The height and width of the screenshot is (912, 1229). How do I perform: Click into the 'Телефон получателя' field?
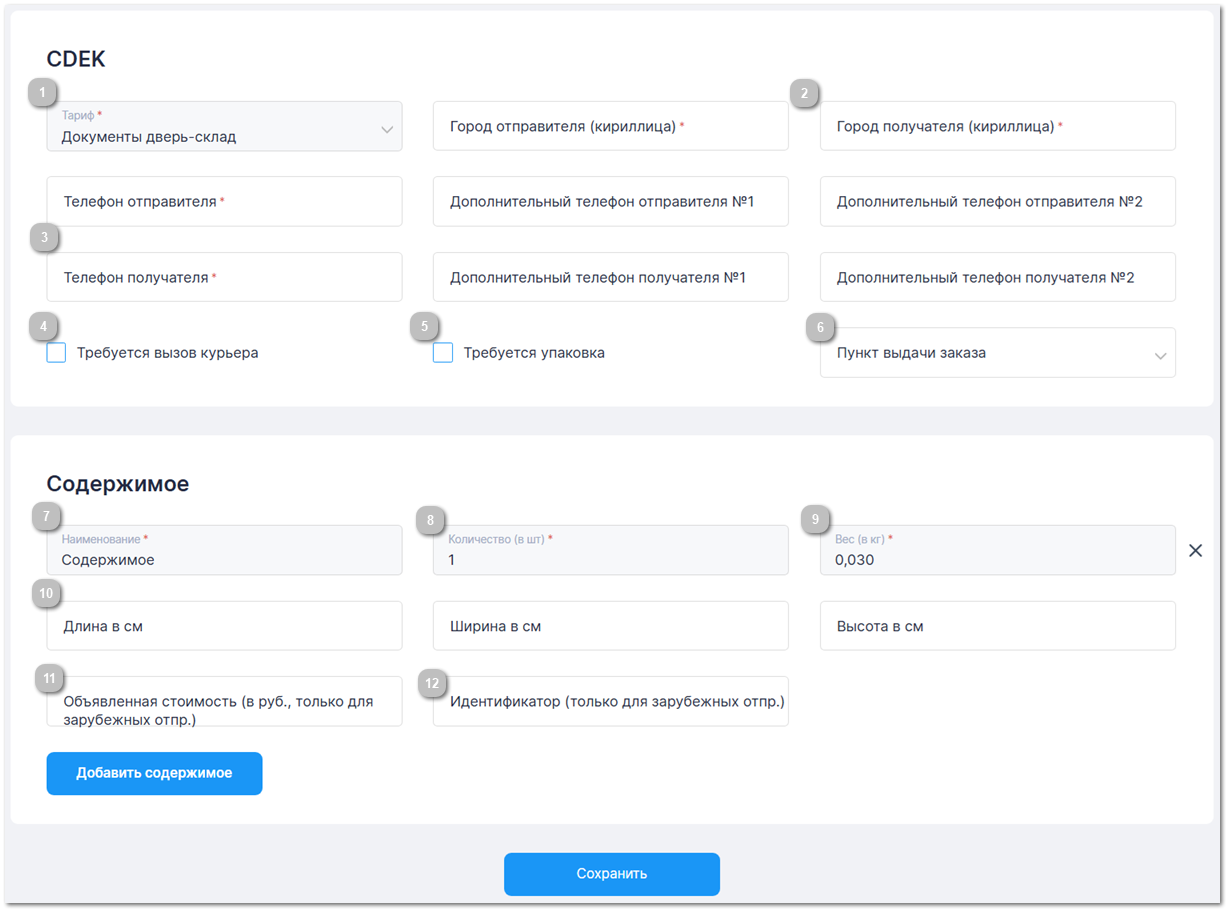click(224, 278)
